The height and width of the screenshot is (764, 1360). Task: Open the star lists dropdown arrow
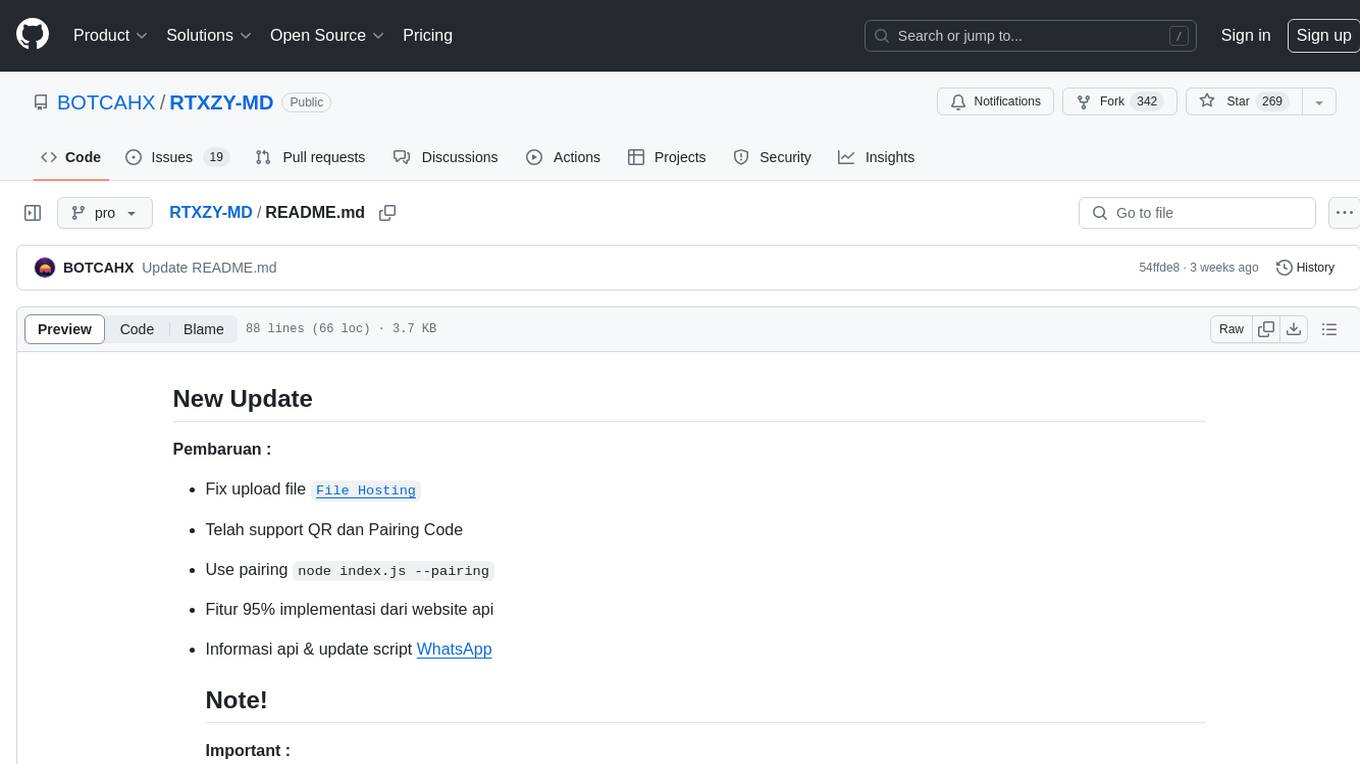[x=1319, y=102]
